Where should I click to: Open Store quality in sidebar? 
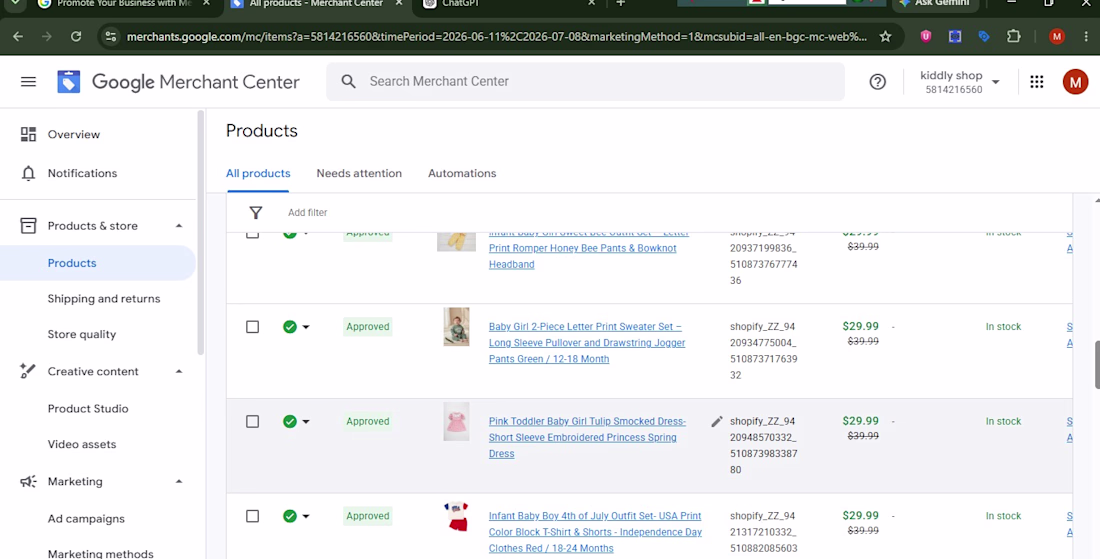point(82,335)
